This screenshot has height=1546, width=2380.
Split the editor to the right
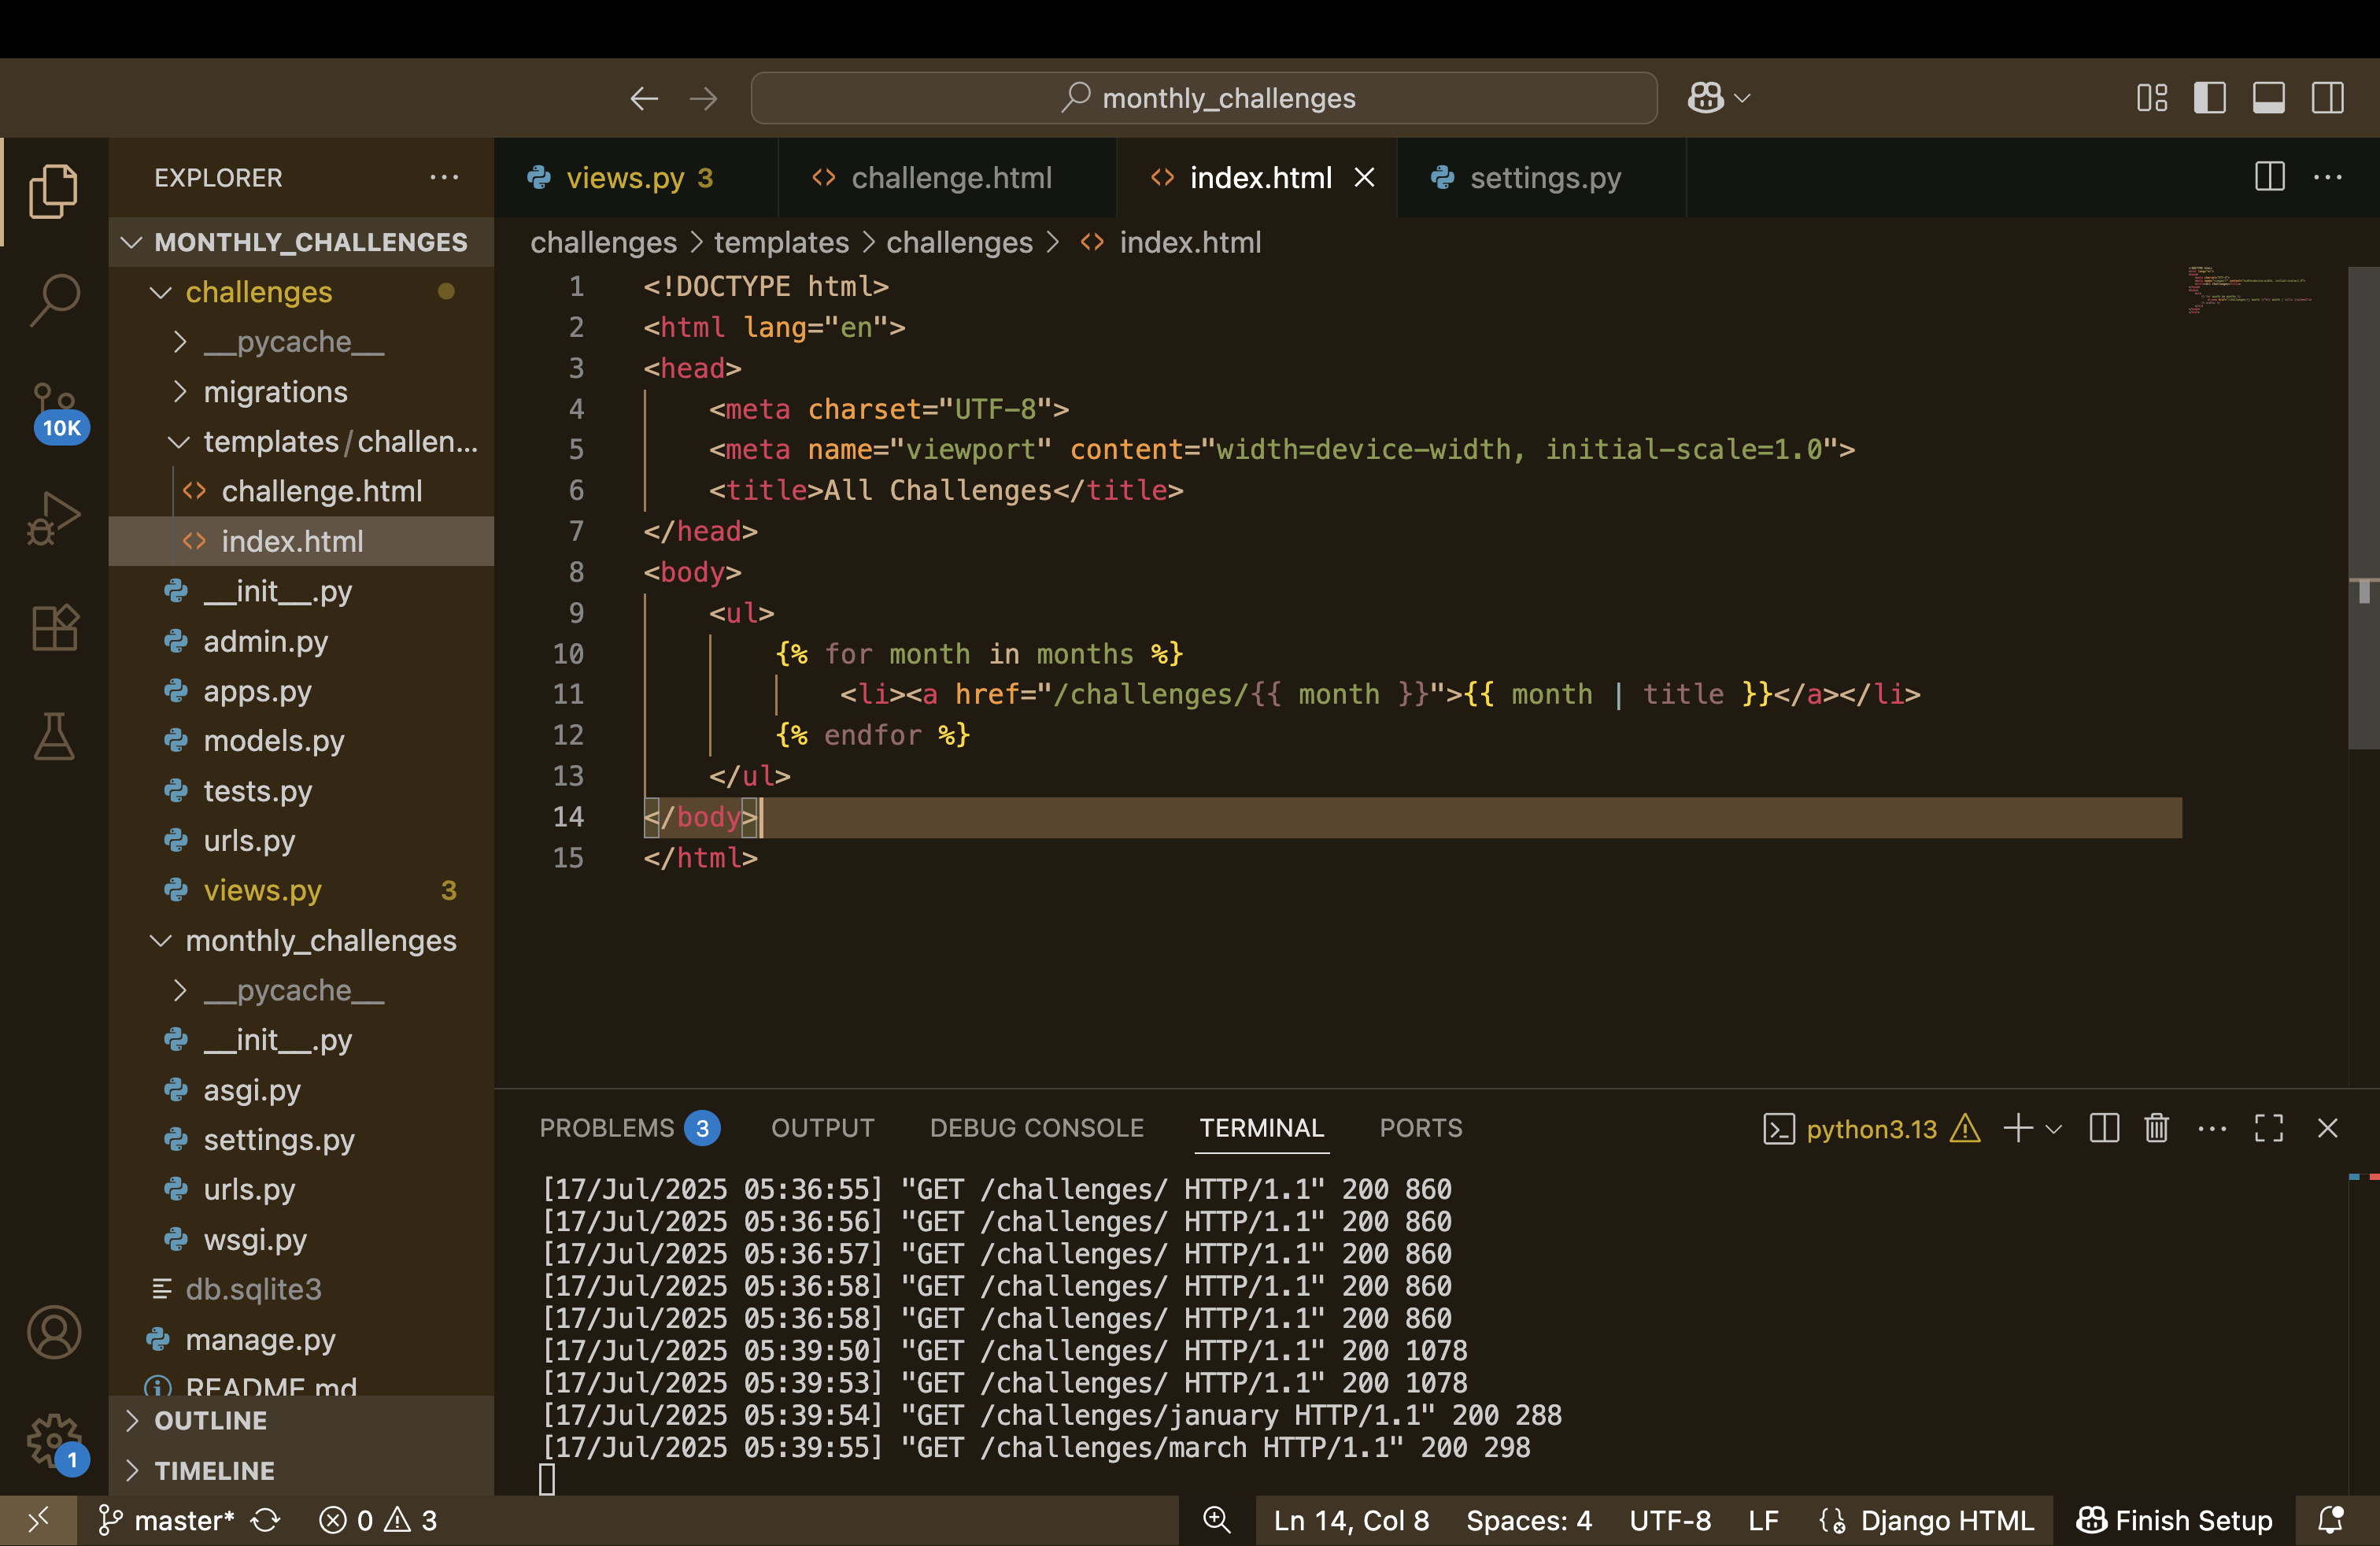2269,177
